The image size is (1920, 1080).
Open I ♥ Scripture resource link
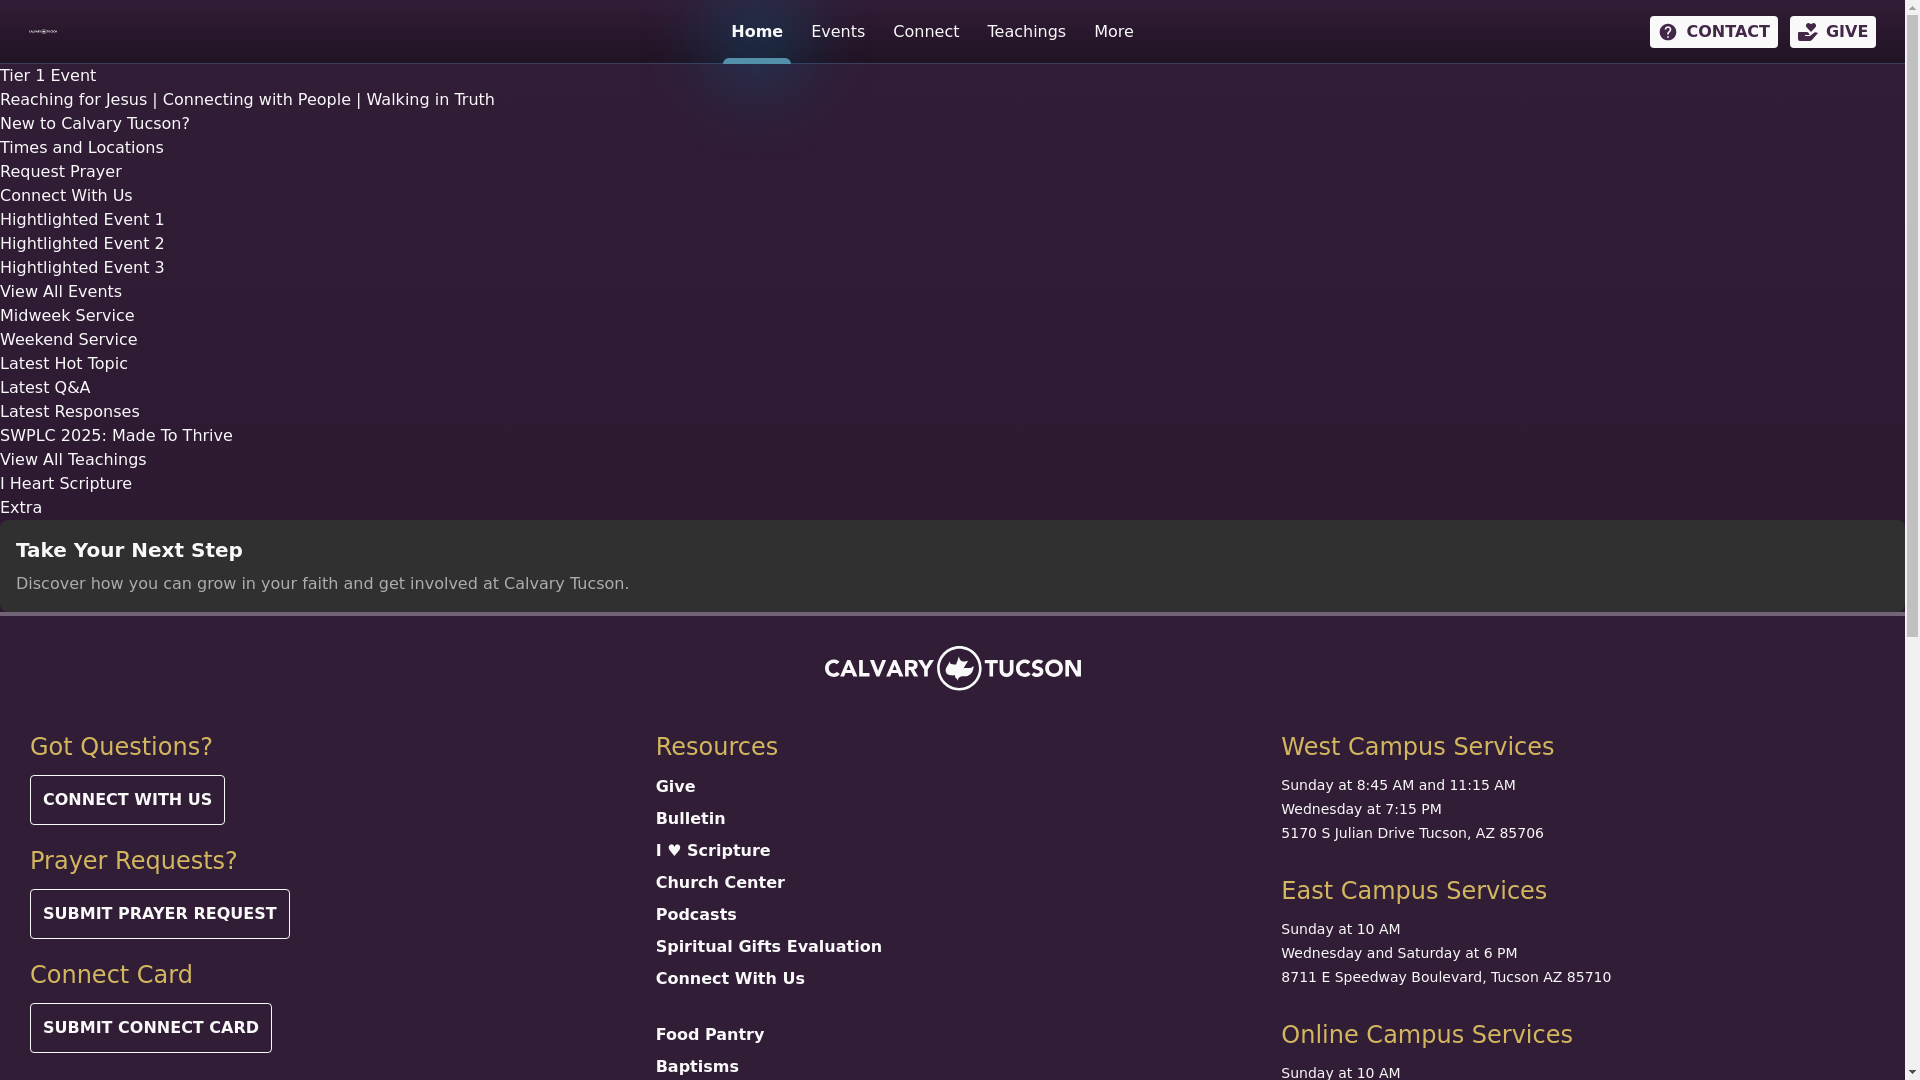pos(713,851)
